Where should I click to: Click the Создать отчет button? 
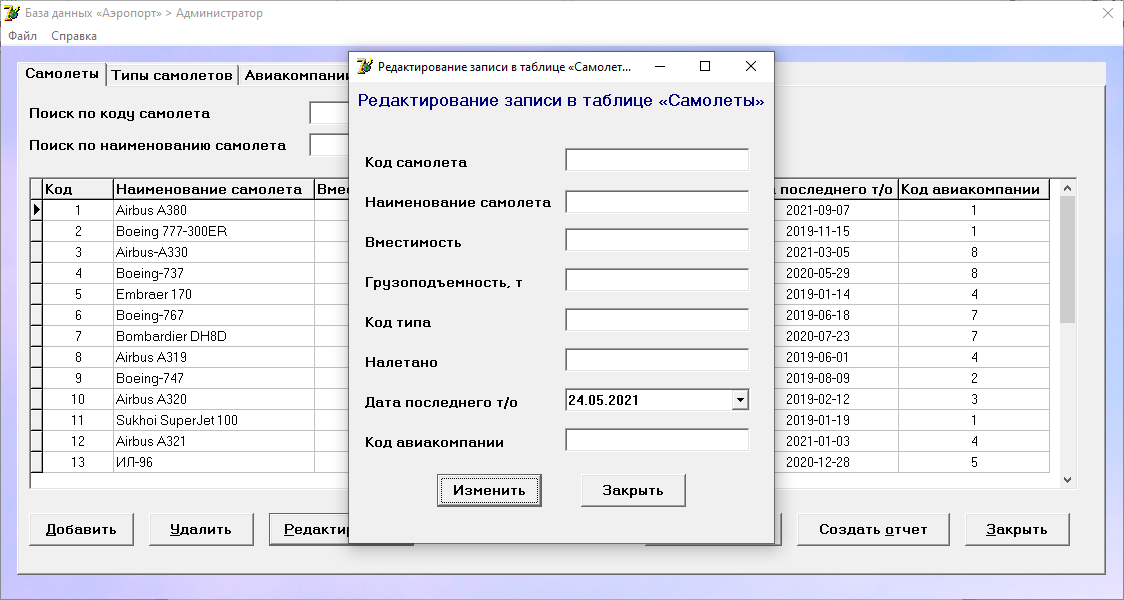[x=873, y=529]
